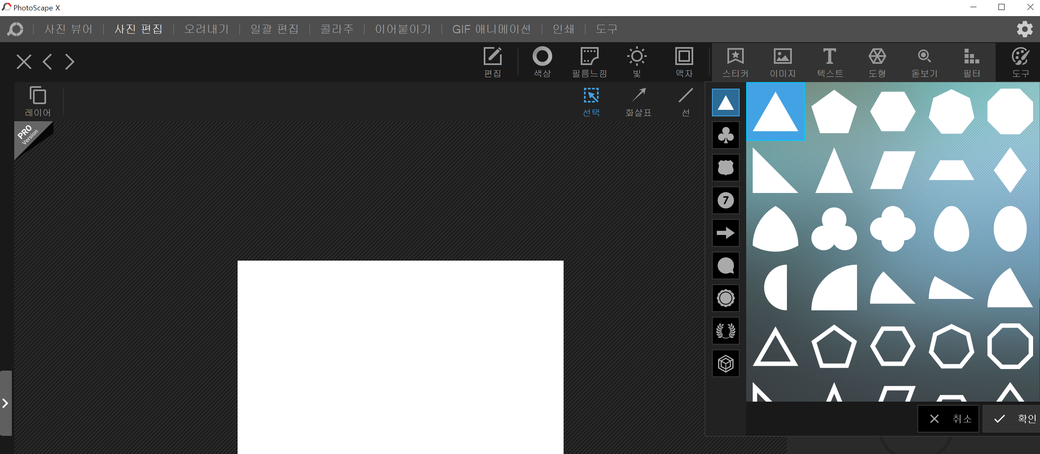Image resolution: width=1040 pixels, height=454 pixels.
Task: Open the 색상 (Color) adjustments
Action: click(542, 62)
